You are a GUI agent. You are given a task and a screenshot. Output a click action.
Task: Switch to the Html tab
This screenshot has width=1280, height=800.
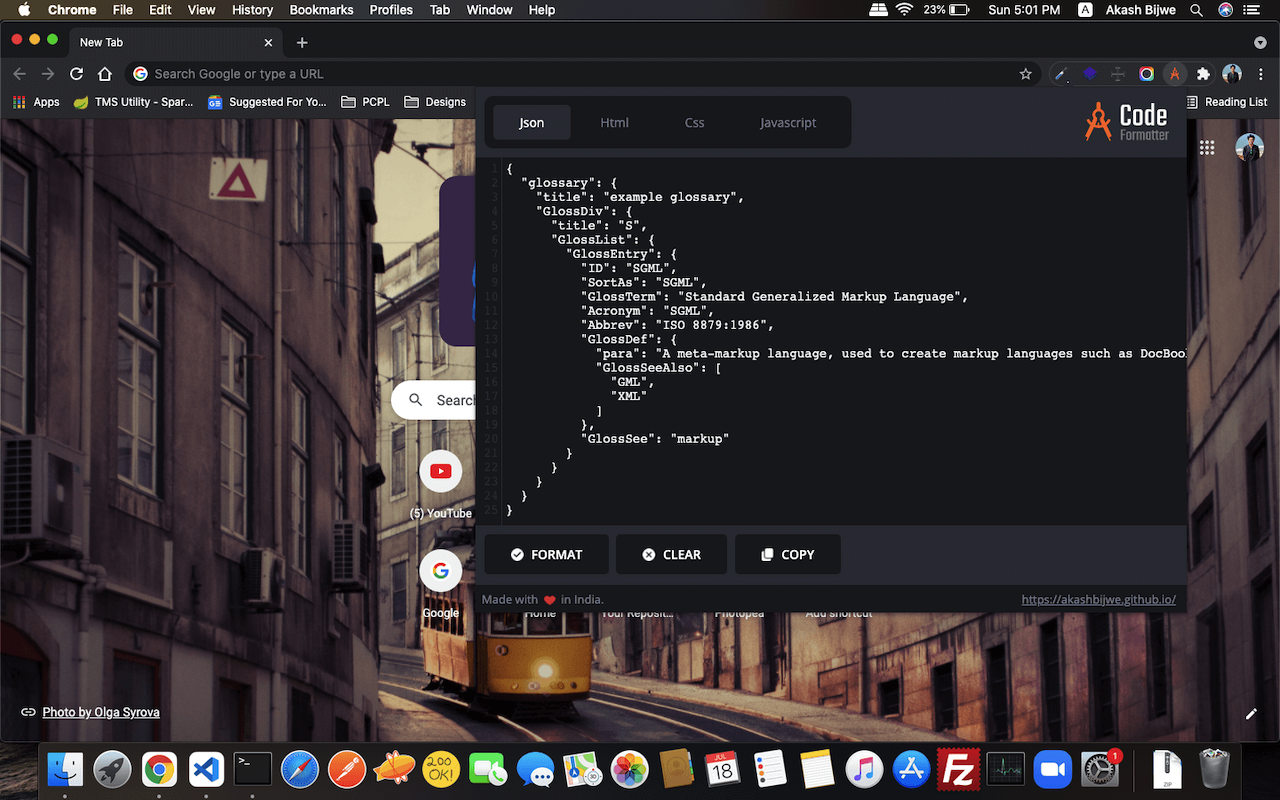[x=614, y=122]
